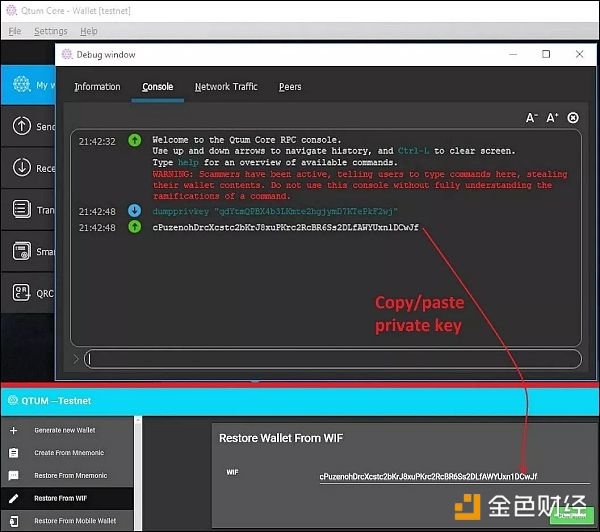Close the Debug window
The width and height of the screenshot is (600, 532).
tap(579, 54)
